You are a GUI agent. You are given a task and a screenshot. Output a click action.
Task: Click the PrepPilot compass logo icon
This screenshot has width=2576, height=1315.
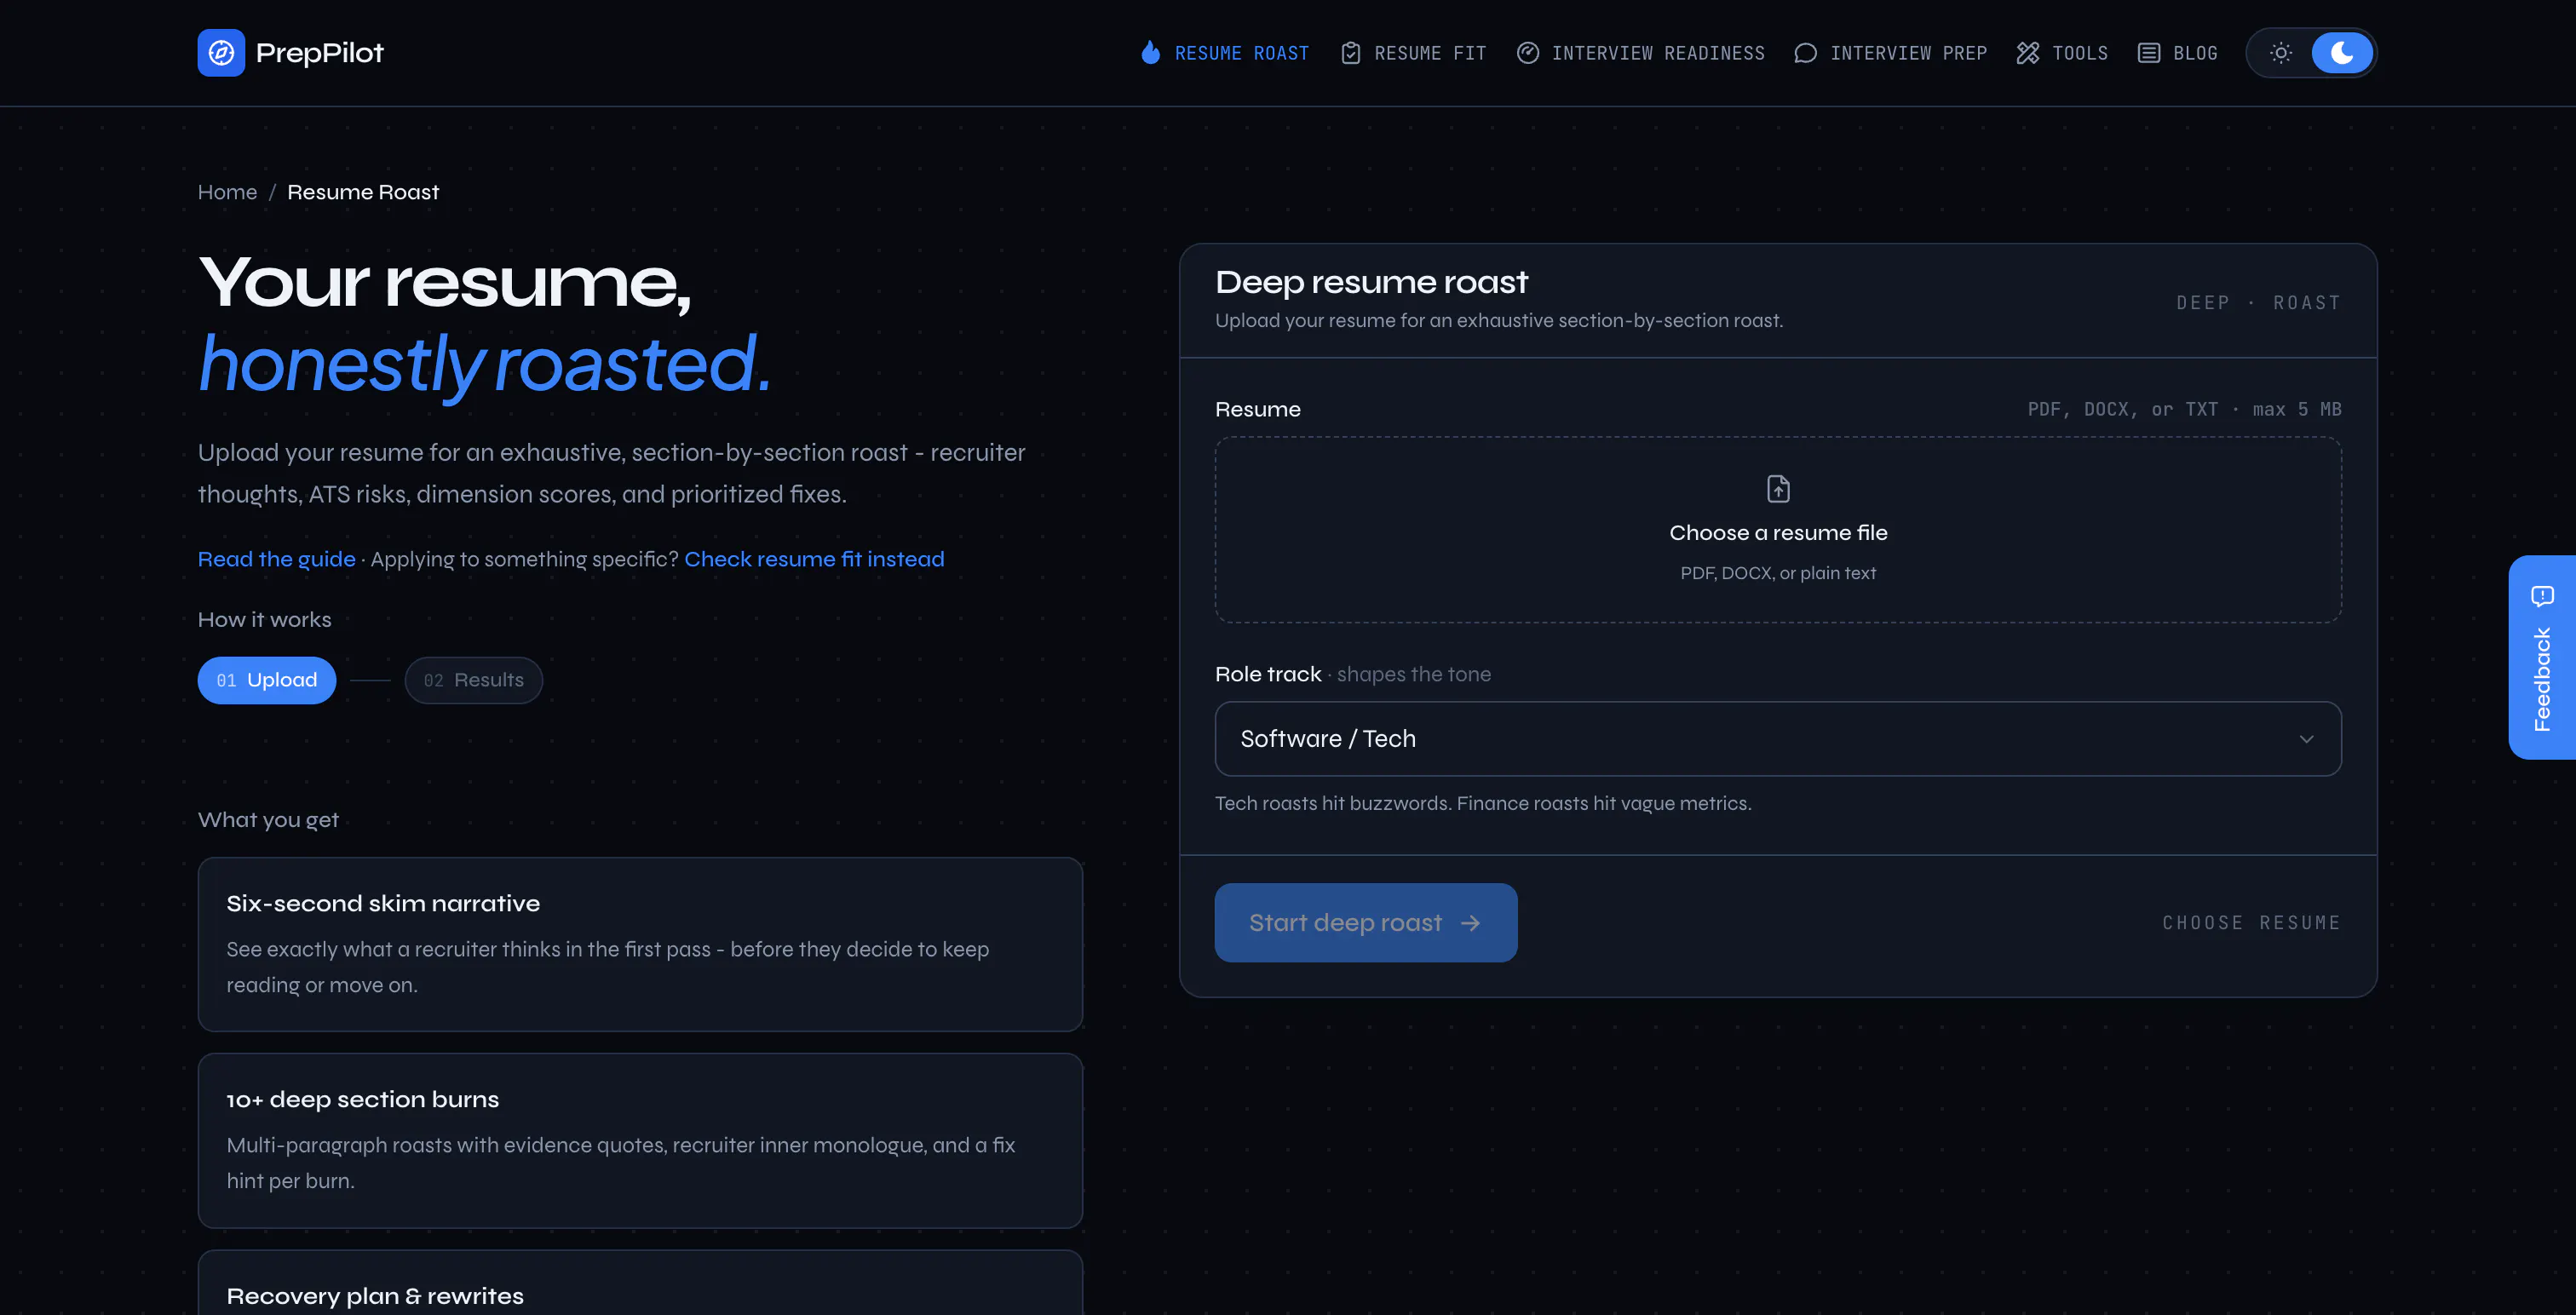pyautogui.click(x=221, y=53)
